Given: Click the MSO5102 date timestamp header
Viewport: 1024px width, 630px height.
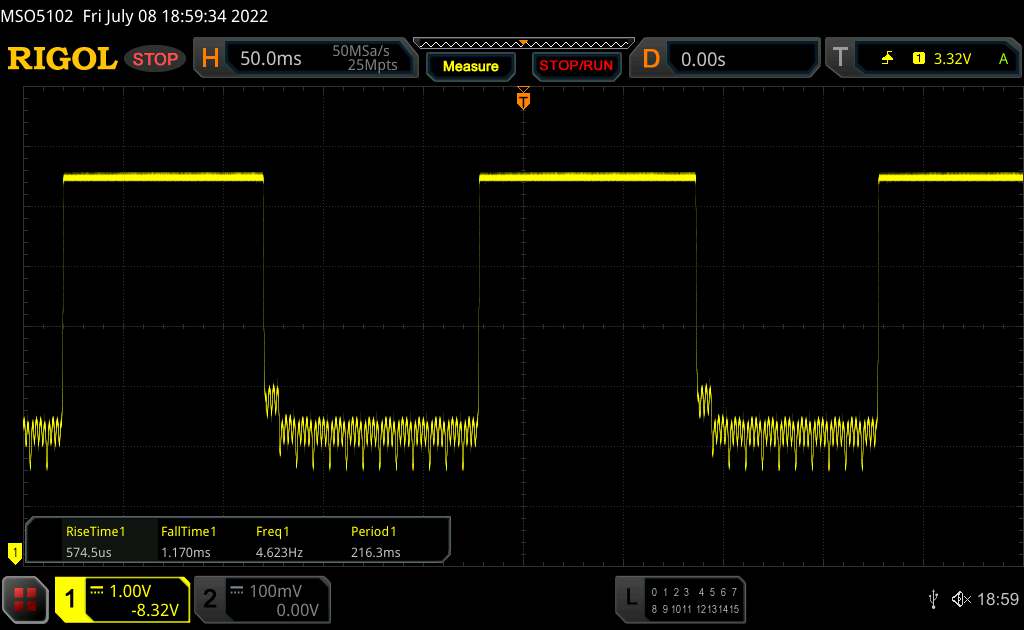Looking at the screenshot, I should pos(135,16).
